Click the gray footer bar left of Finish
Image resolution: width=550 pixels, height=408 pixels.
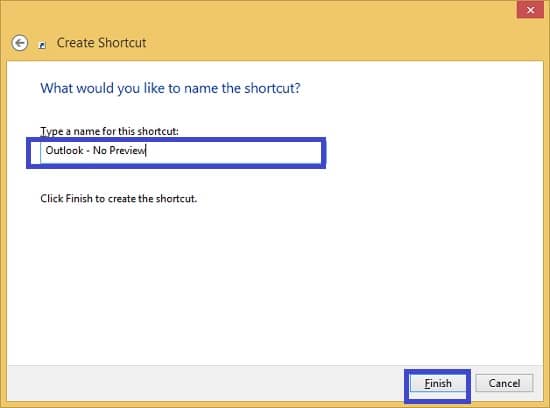[203, 383]
